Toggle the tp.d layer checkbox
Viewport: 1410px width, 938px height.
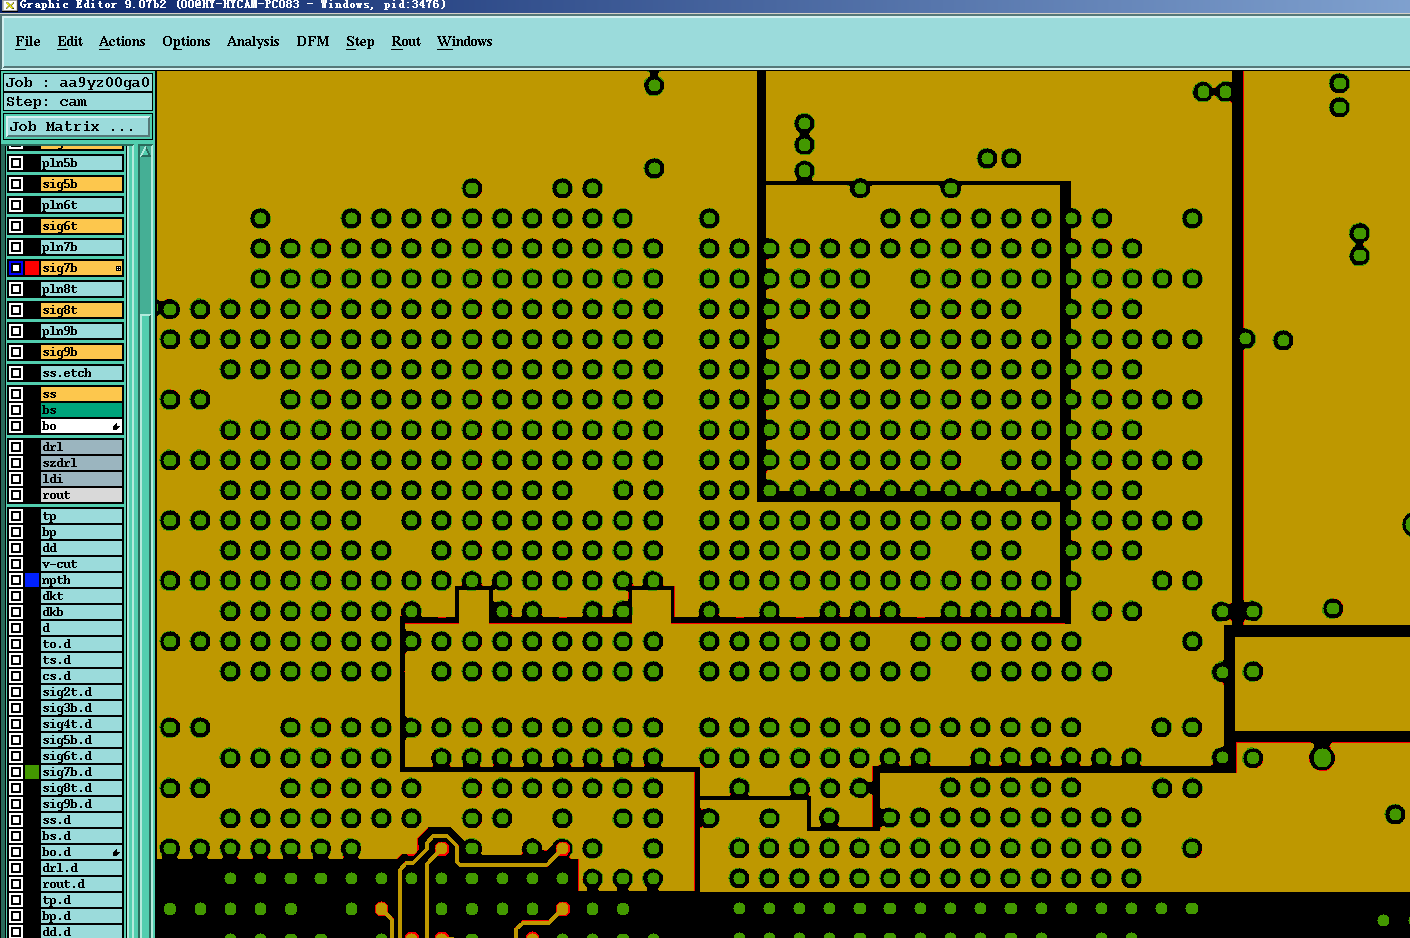point(16,900)
